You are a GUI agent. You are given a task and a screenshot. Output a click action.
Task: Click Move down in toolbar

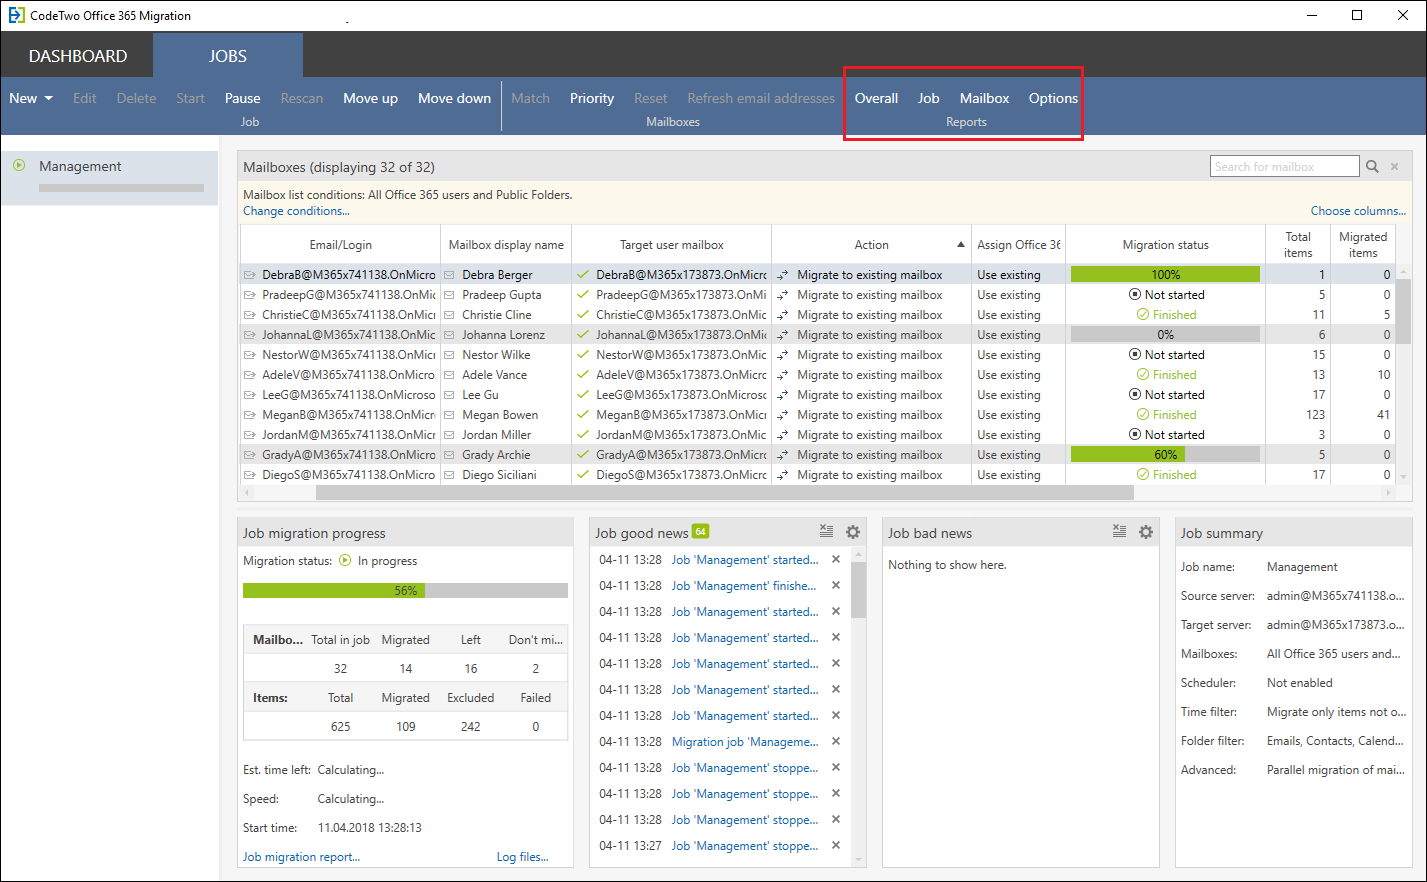point(454,98)
